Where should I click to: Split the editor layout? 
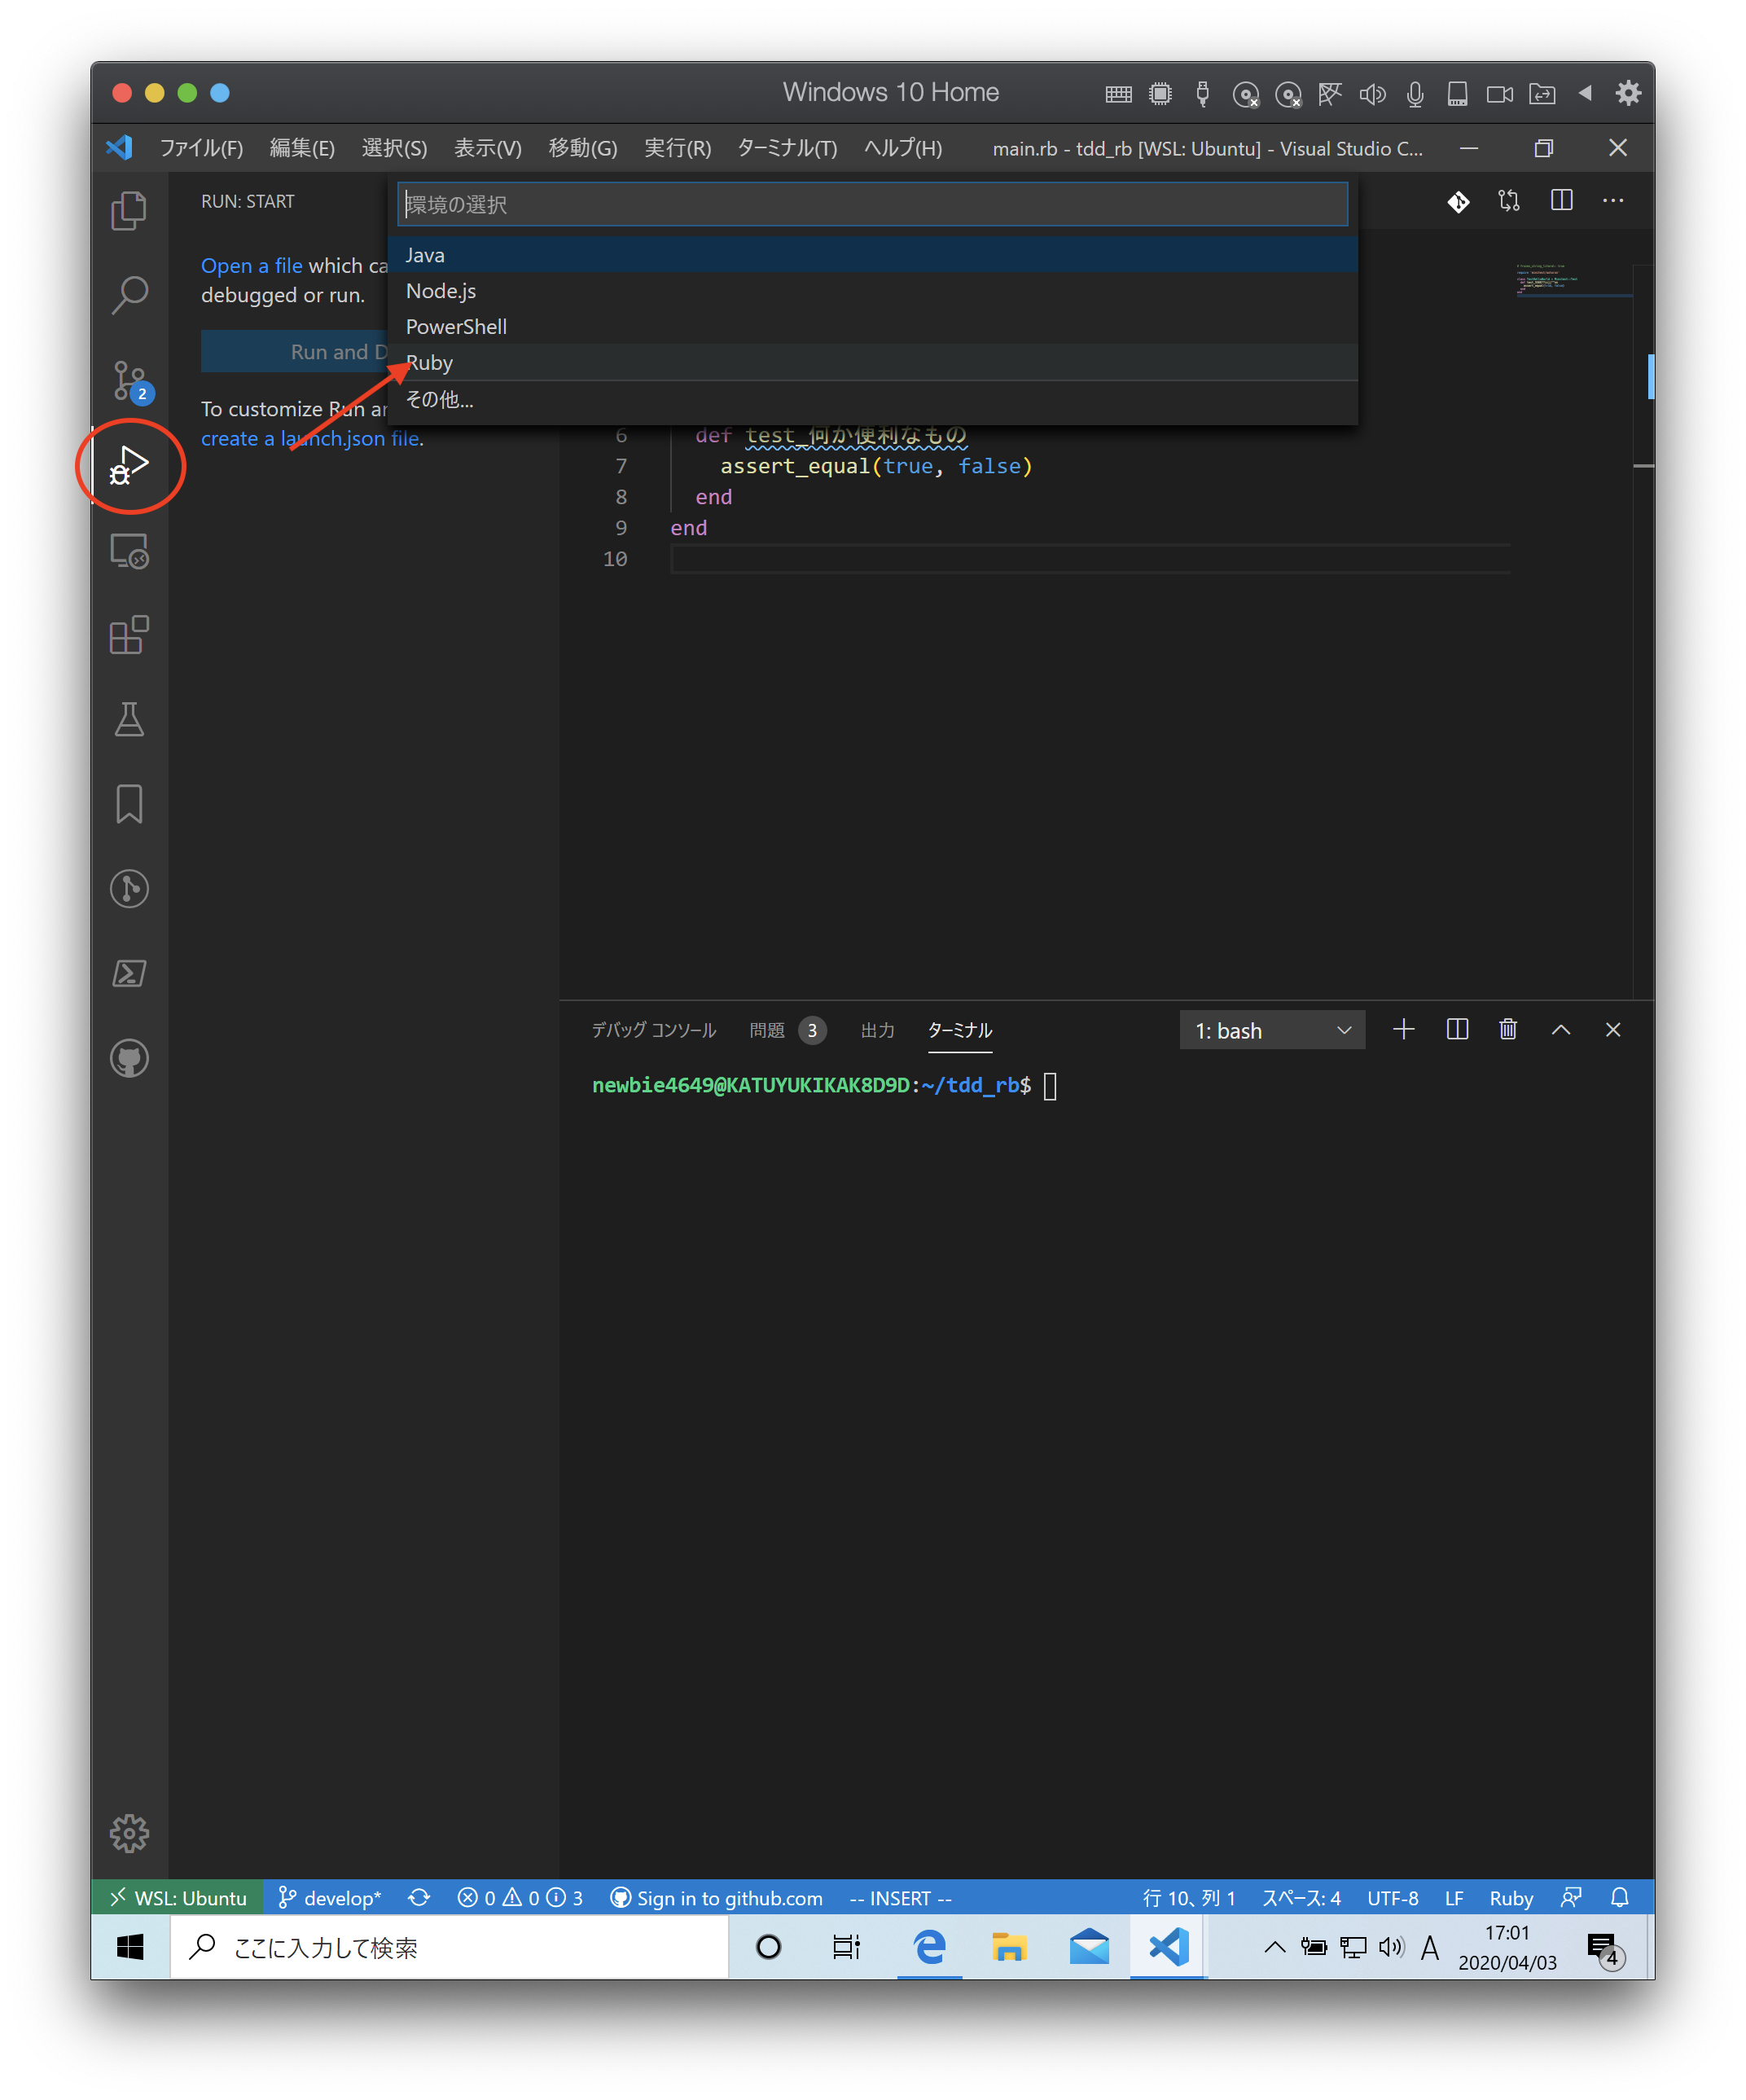pyautogui.click(x=1561, y=201)
